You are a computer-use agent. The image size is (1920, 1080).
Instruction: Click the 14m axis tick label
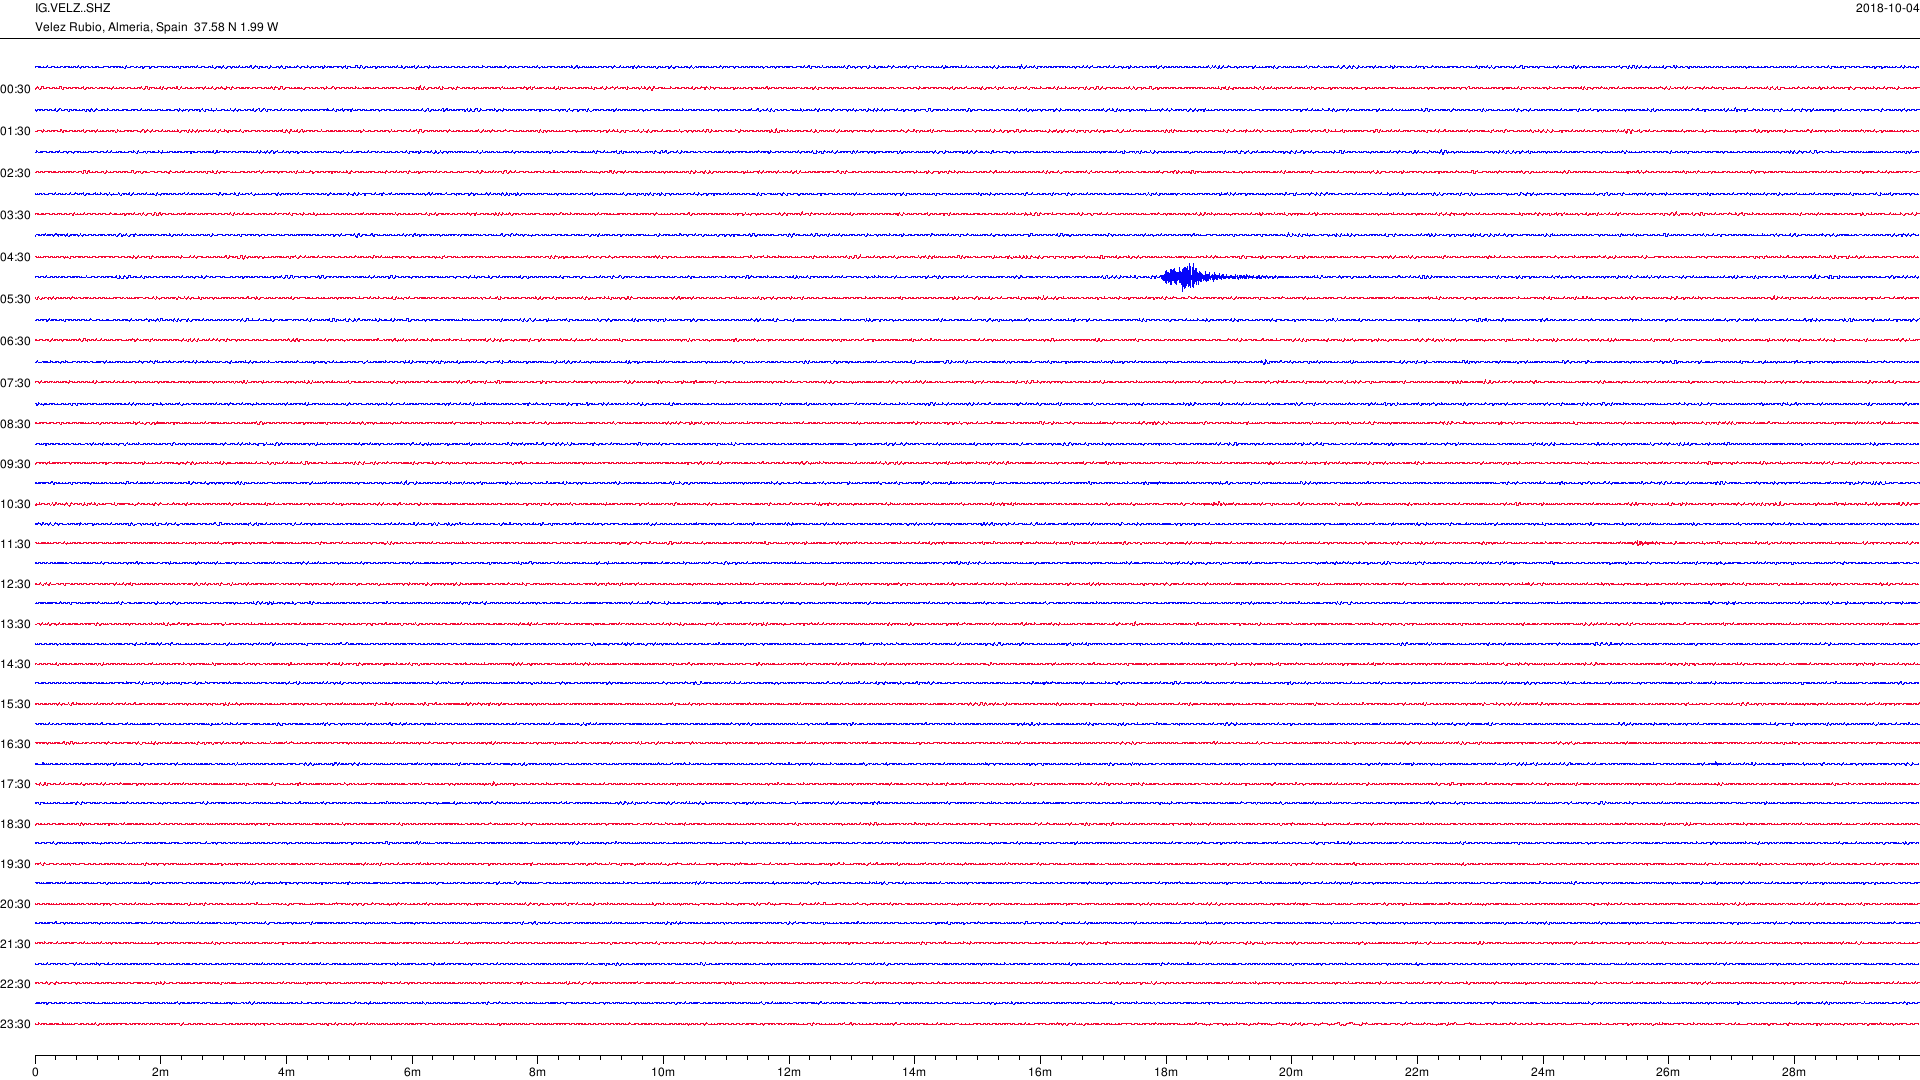click(x=914, y=1073)
